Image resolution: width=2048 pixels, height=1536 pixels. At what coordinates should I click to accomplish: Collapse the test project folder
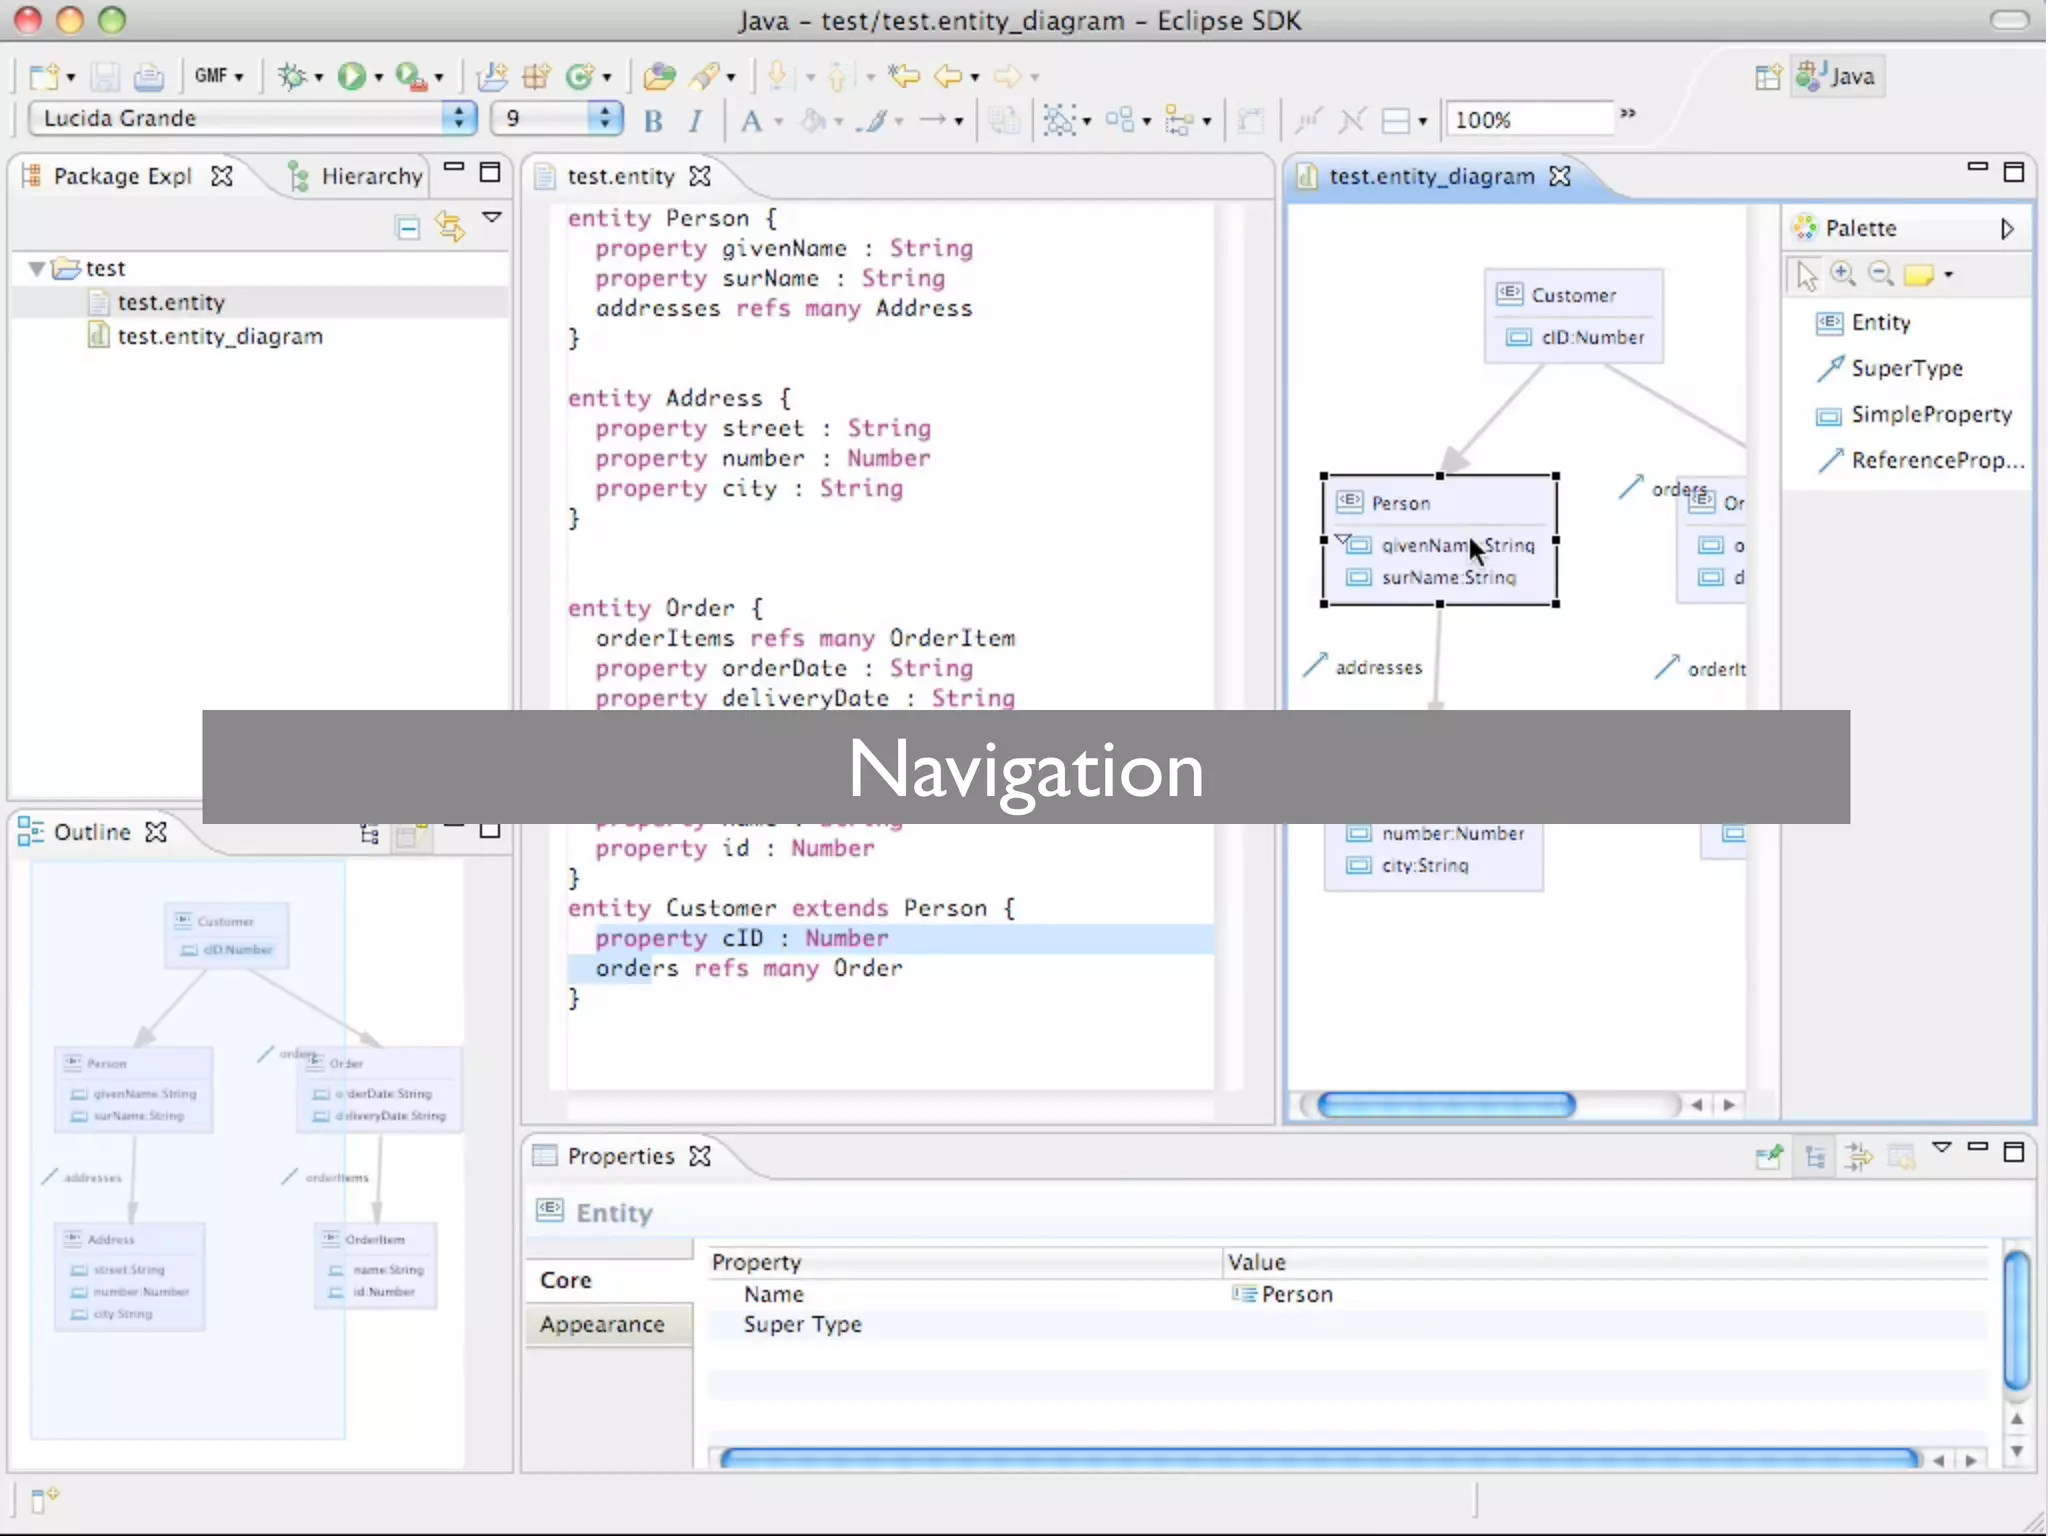tap(37, 268)
